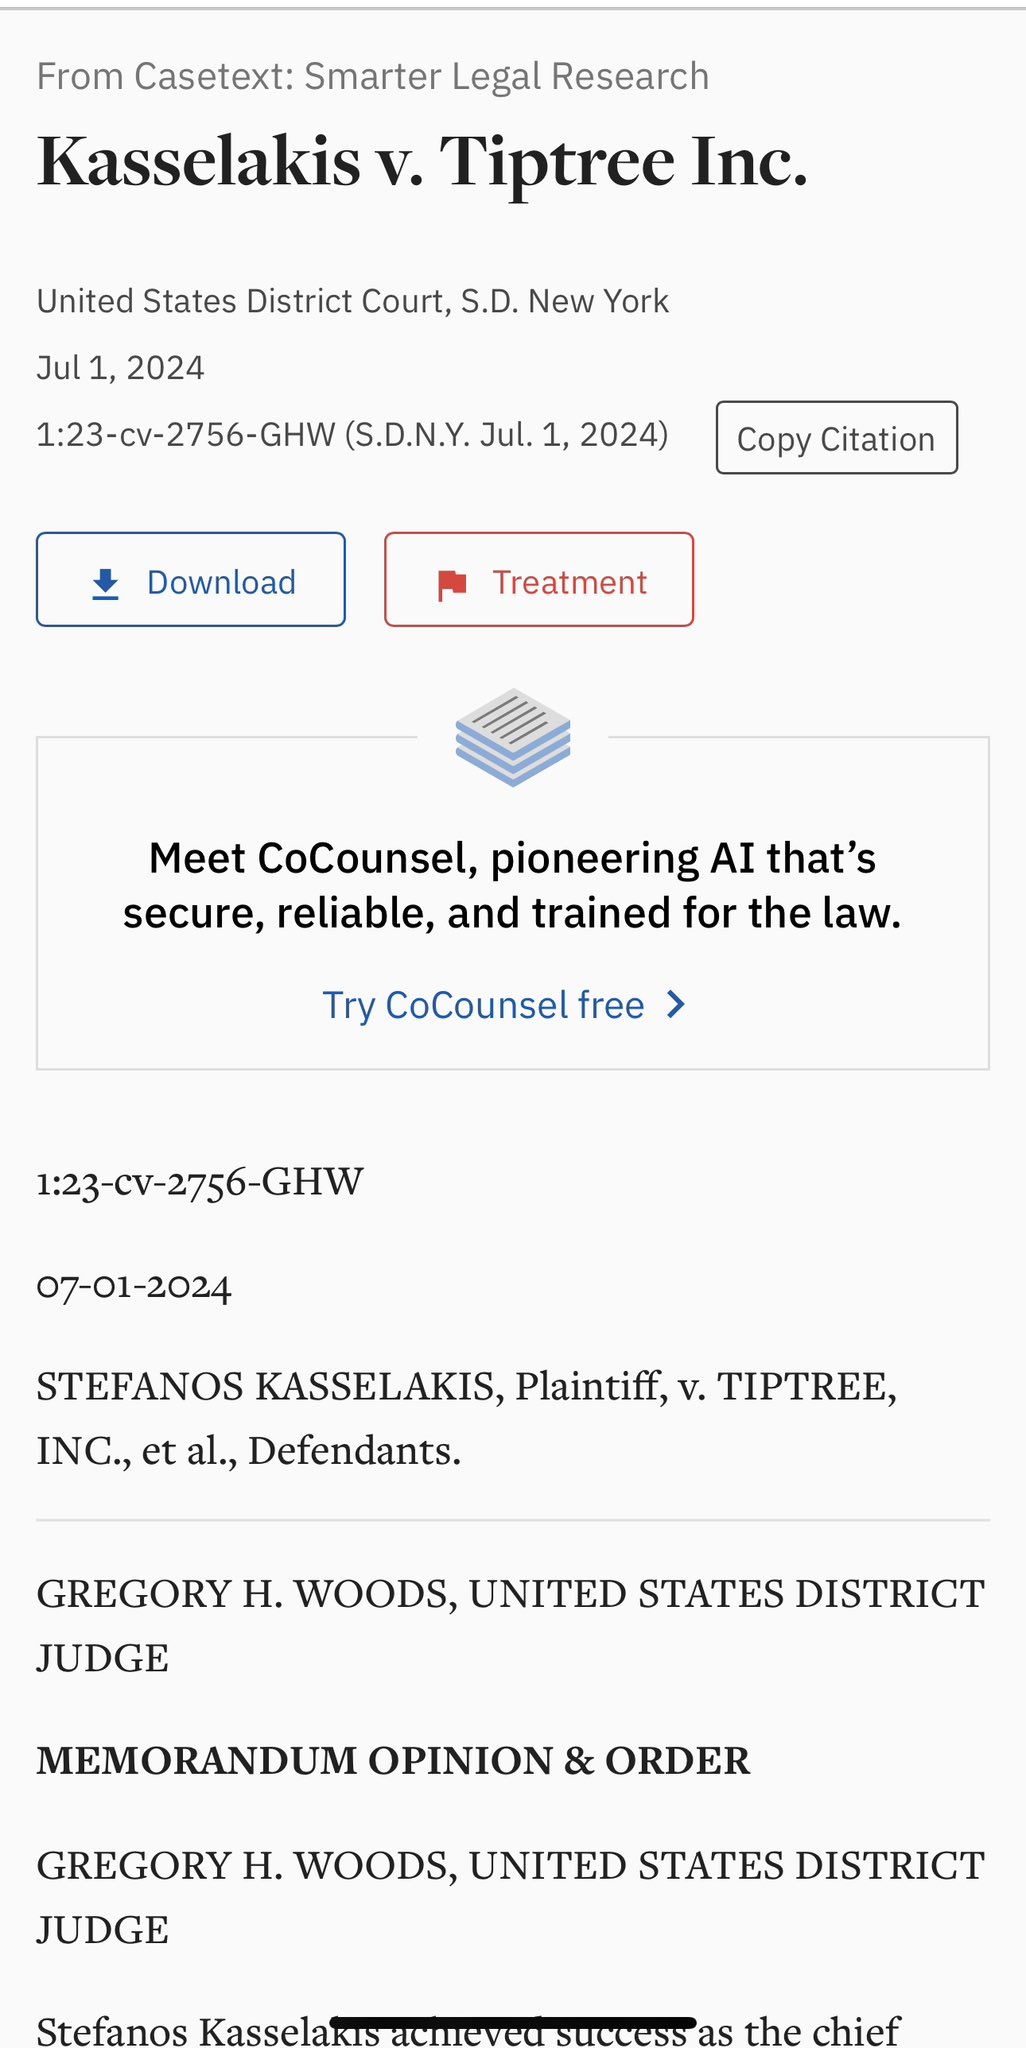Click the red Treatment flag icon
The height and width of the screenshot is (2048, 1026).
click(x=452, y=585)
